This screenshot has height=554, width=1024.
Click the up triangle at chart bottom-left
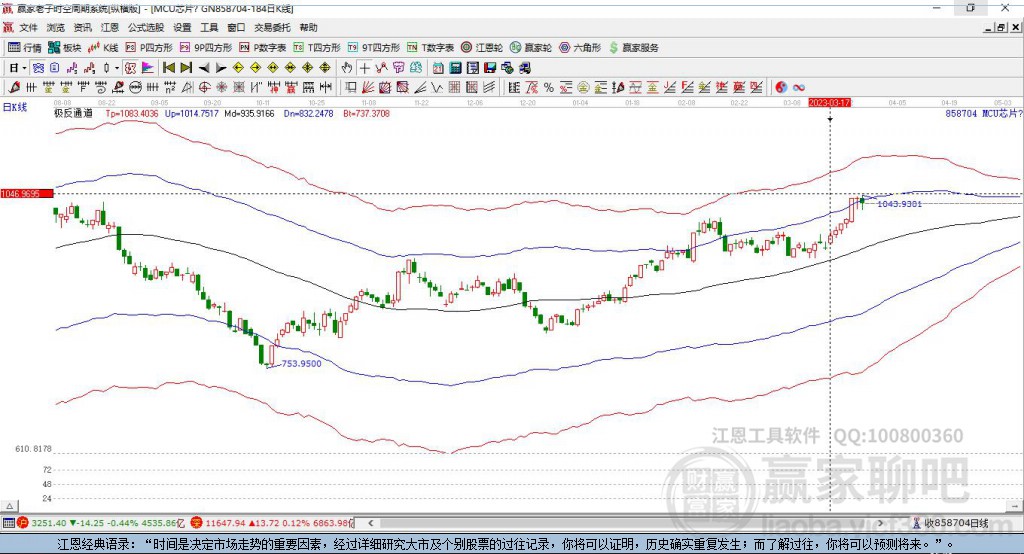click(9, 506)
